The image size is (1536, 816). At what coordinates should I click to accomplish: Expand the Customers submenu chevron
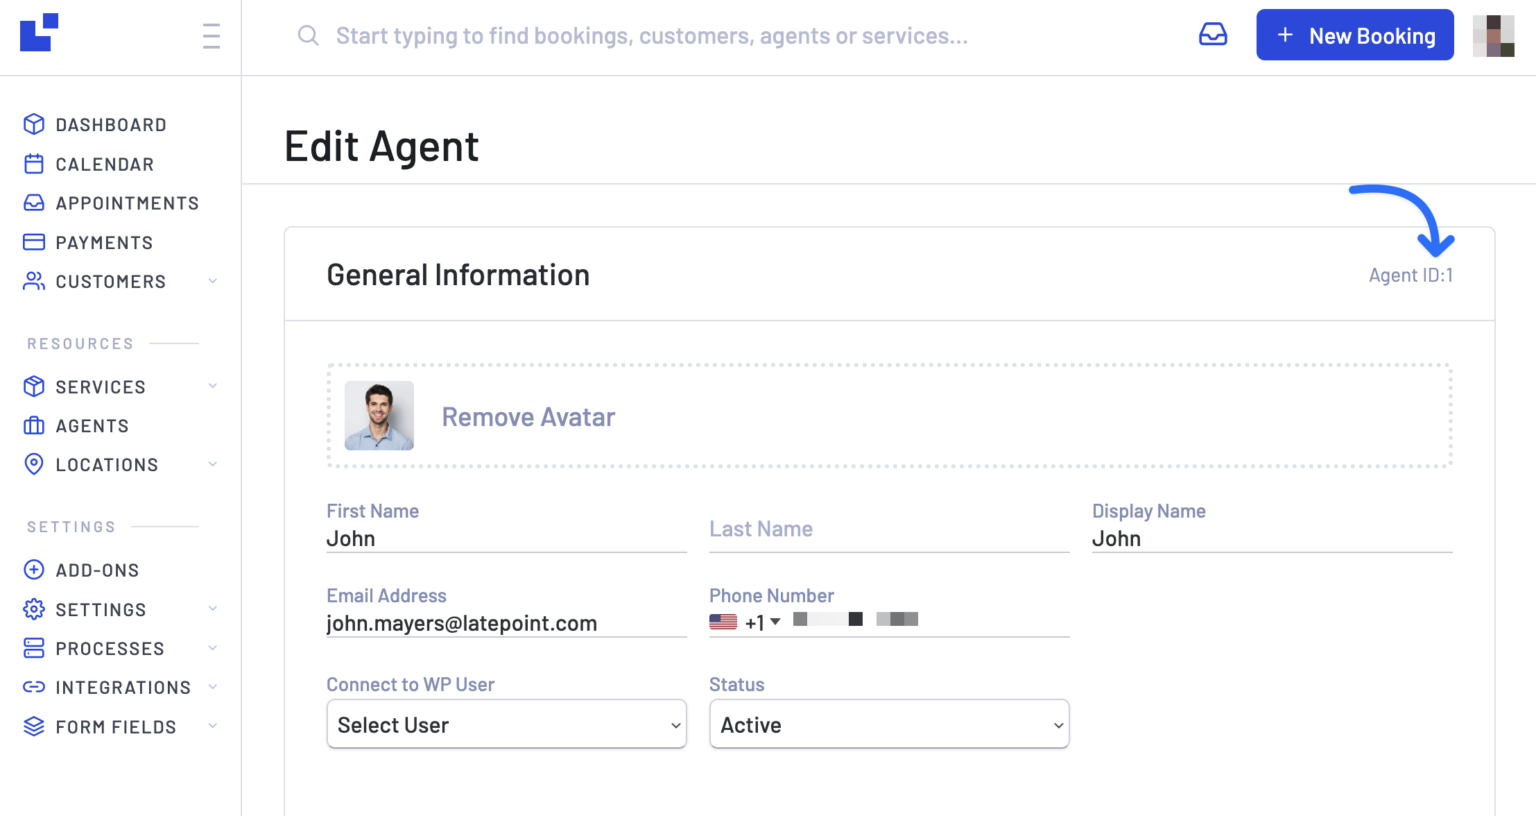click(212, 281)
